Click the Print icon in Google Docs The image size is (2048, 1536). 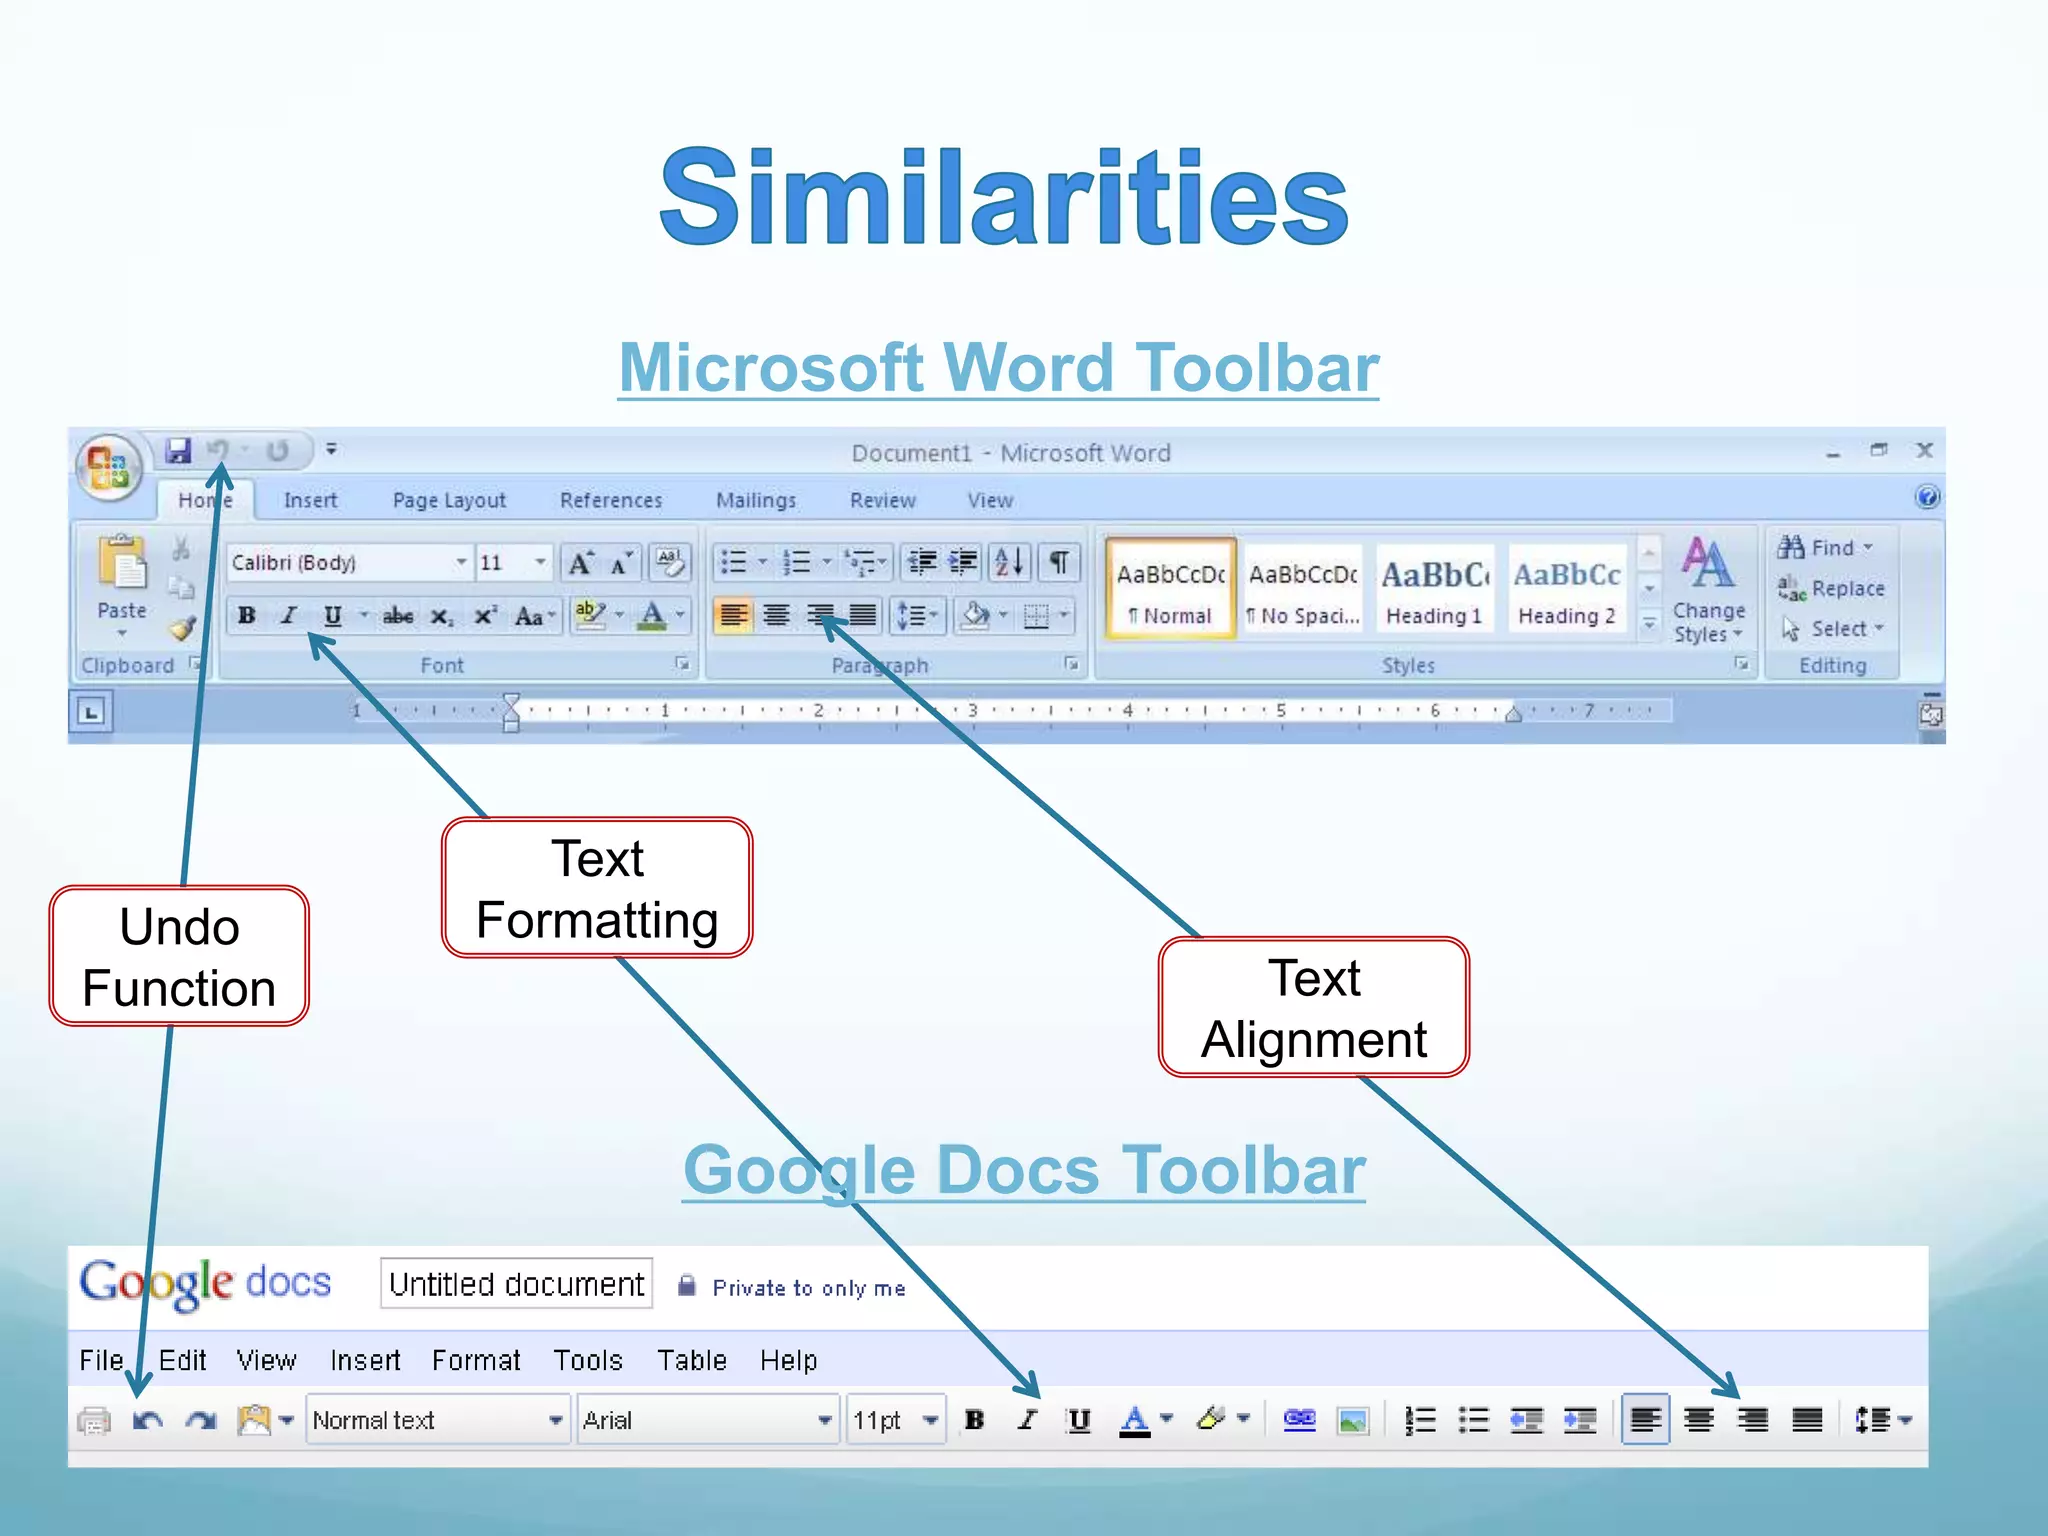pyautogui.click(x=95, y=1420)
